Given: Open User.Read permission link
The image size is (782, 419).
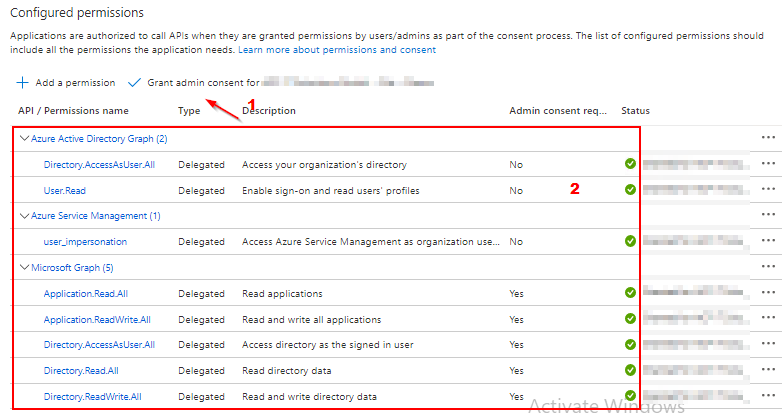Looking at the screenshot, I should click(65, 191).
